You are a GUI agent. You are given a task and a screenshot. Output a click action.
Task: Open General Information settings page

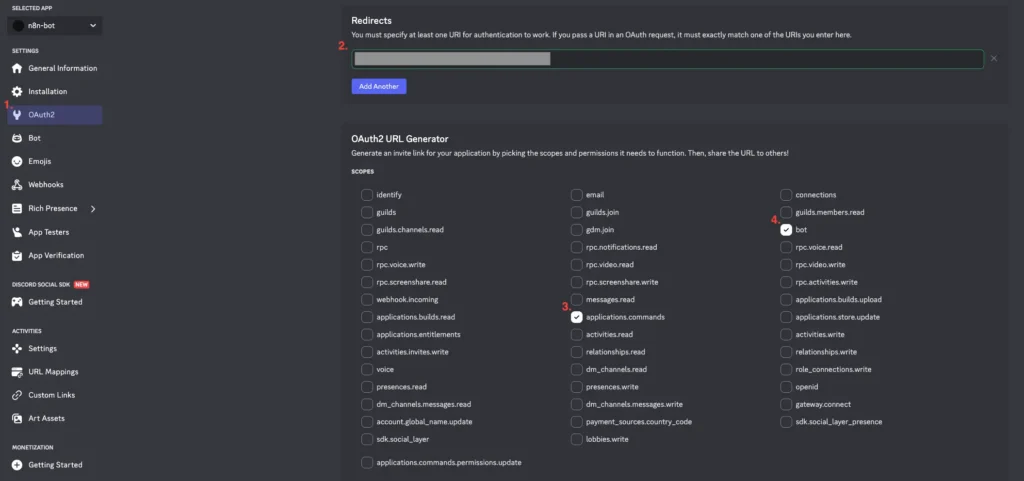point(55,69)
